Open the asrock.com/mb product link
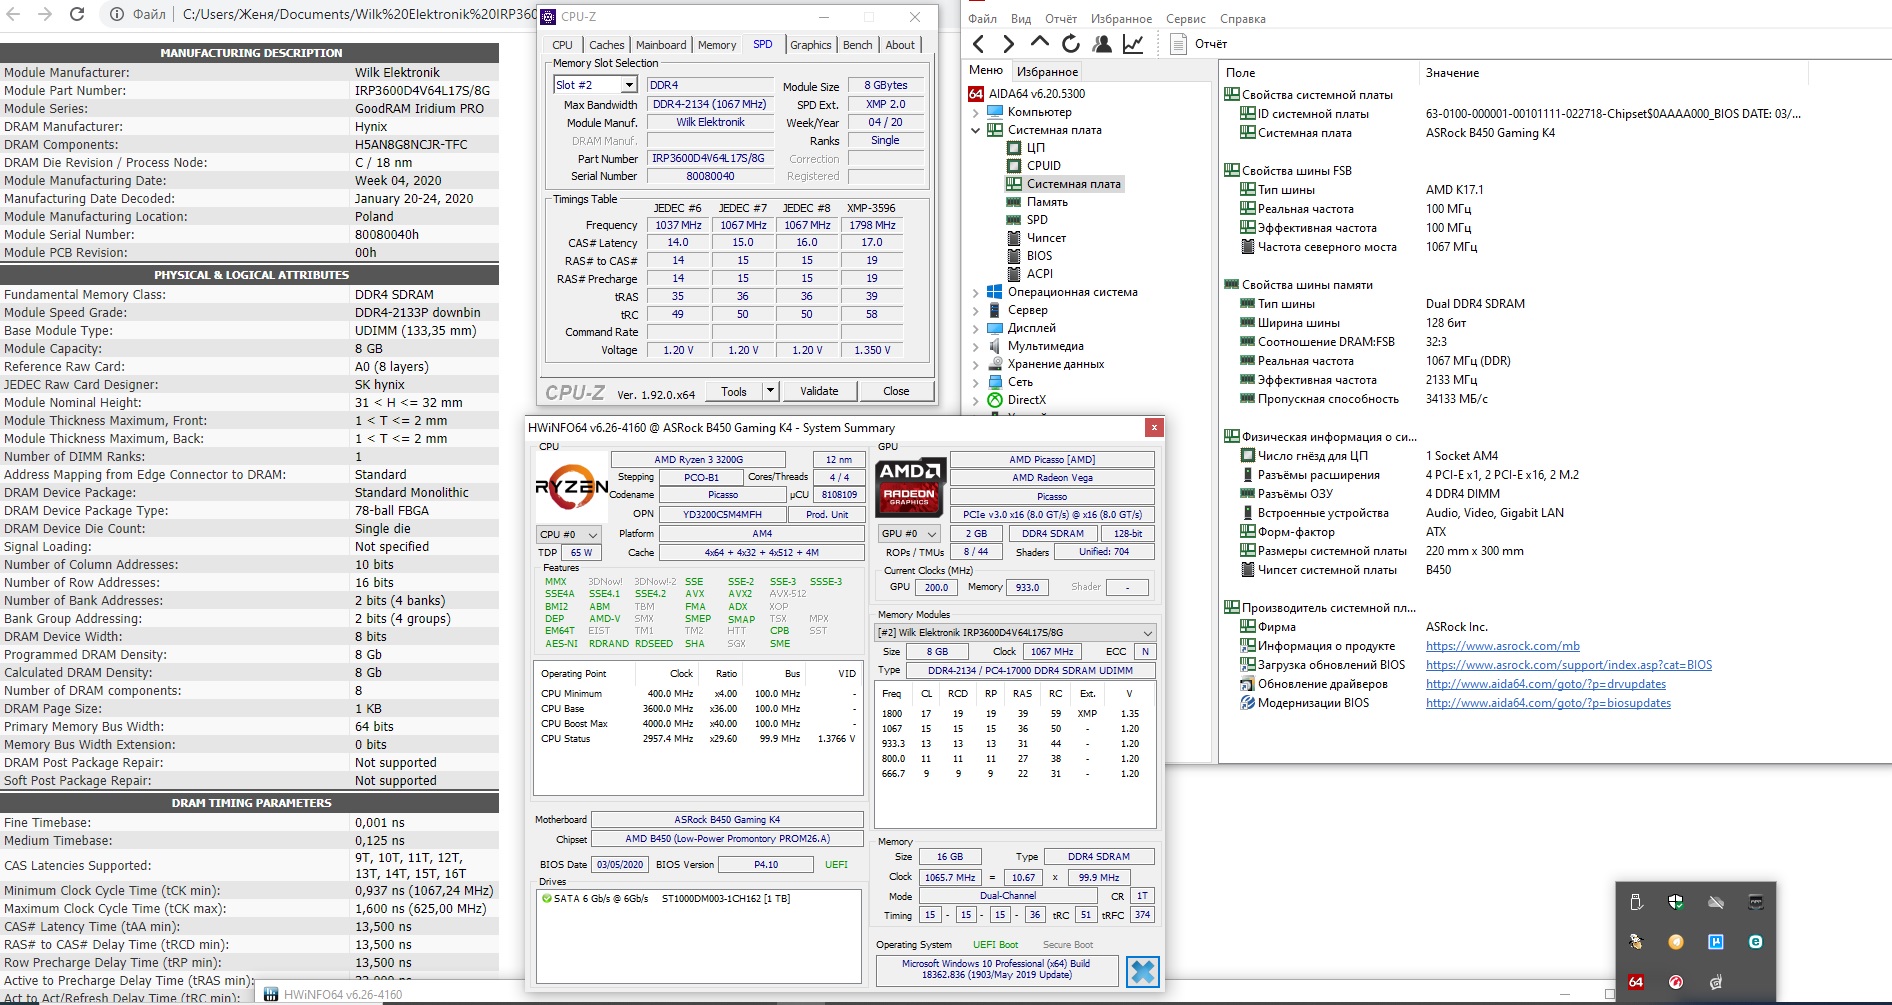The height and width of the screenshot is (1005, 1892). point(1503,646)
